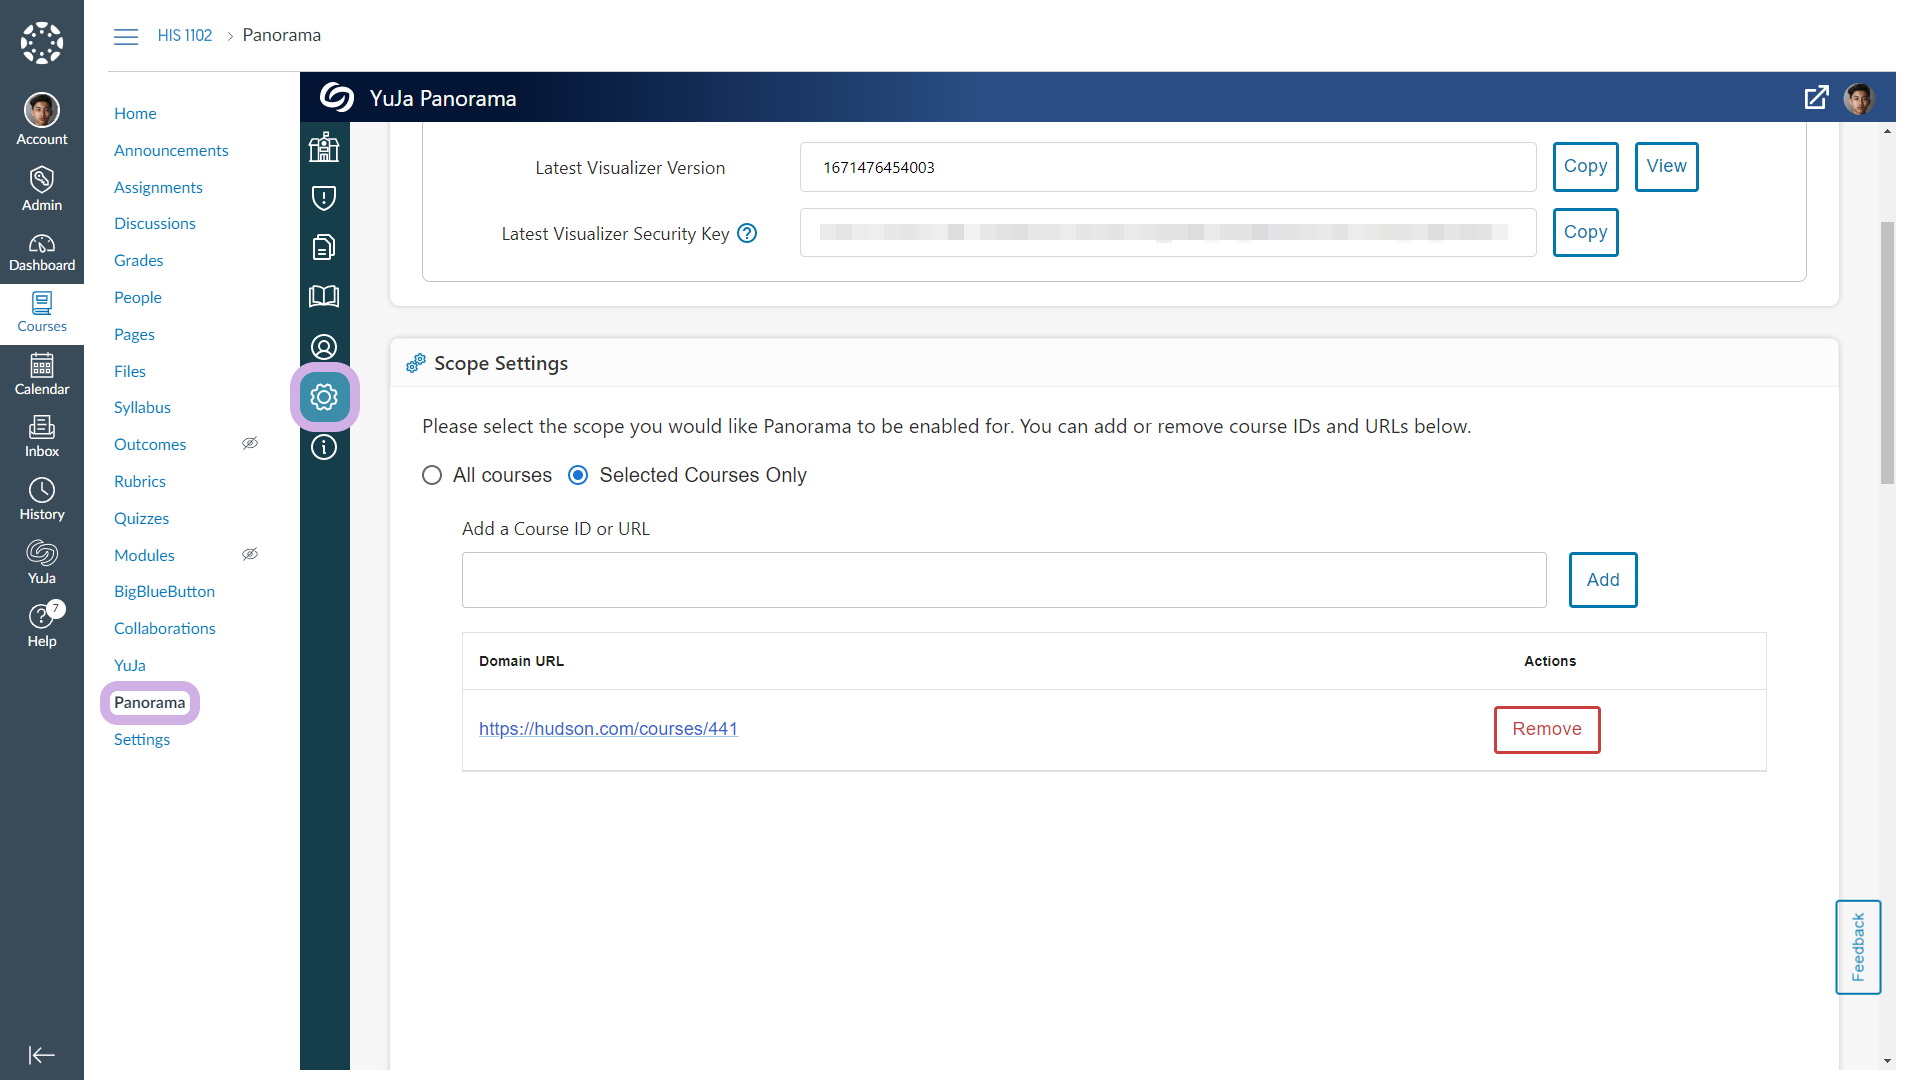Viewport: 1920px width, 1080px height.
Task: Open BigBlueButton in course menu
Action: pyautogui.click(x=164, y=591)
